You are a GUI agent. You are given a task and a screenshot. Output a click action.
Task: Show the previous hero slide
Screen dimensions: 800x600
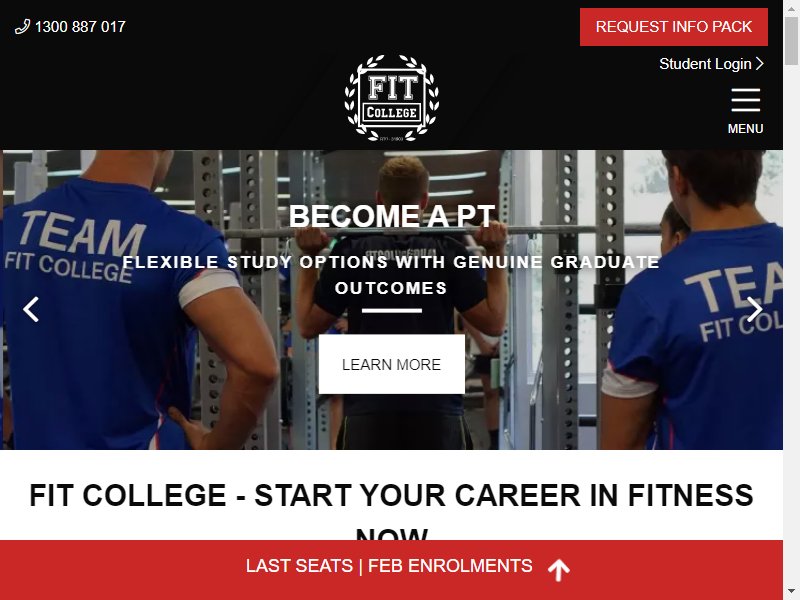pos(31,309)
